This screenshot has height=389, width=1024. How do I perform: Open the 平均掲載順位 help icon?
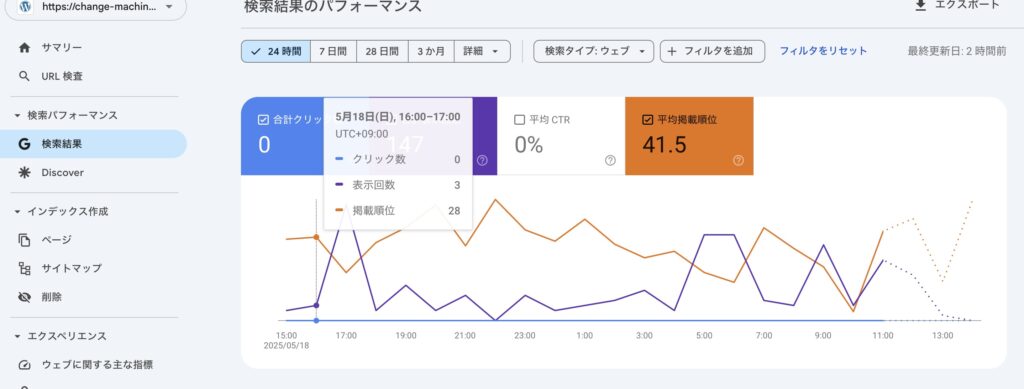tap(738, 160)
